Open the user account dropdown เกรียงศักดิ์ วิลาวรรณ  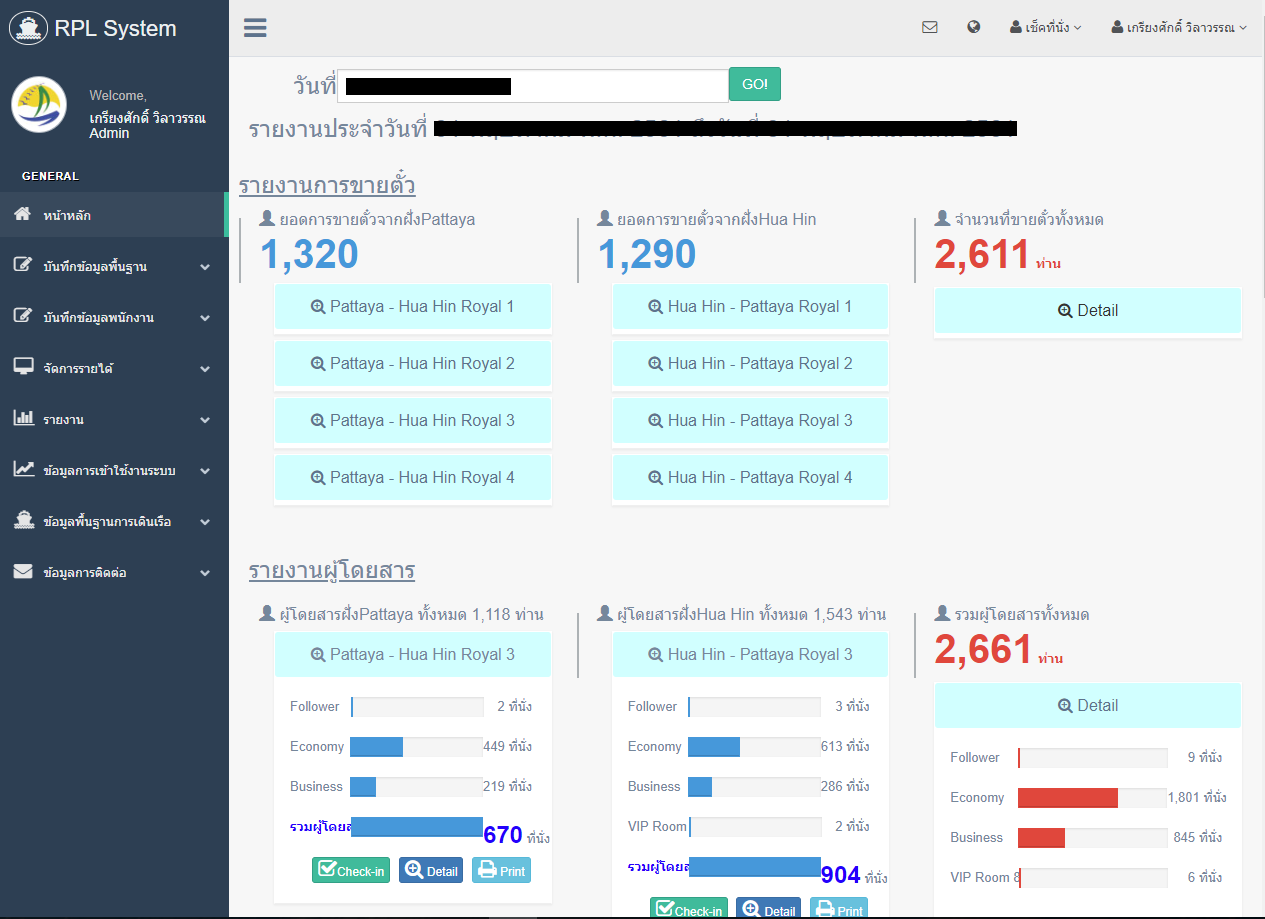coord(1179,28)
